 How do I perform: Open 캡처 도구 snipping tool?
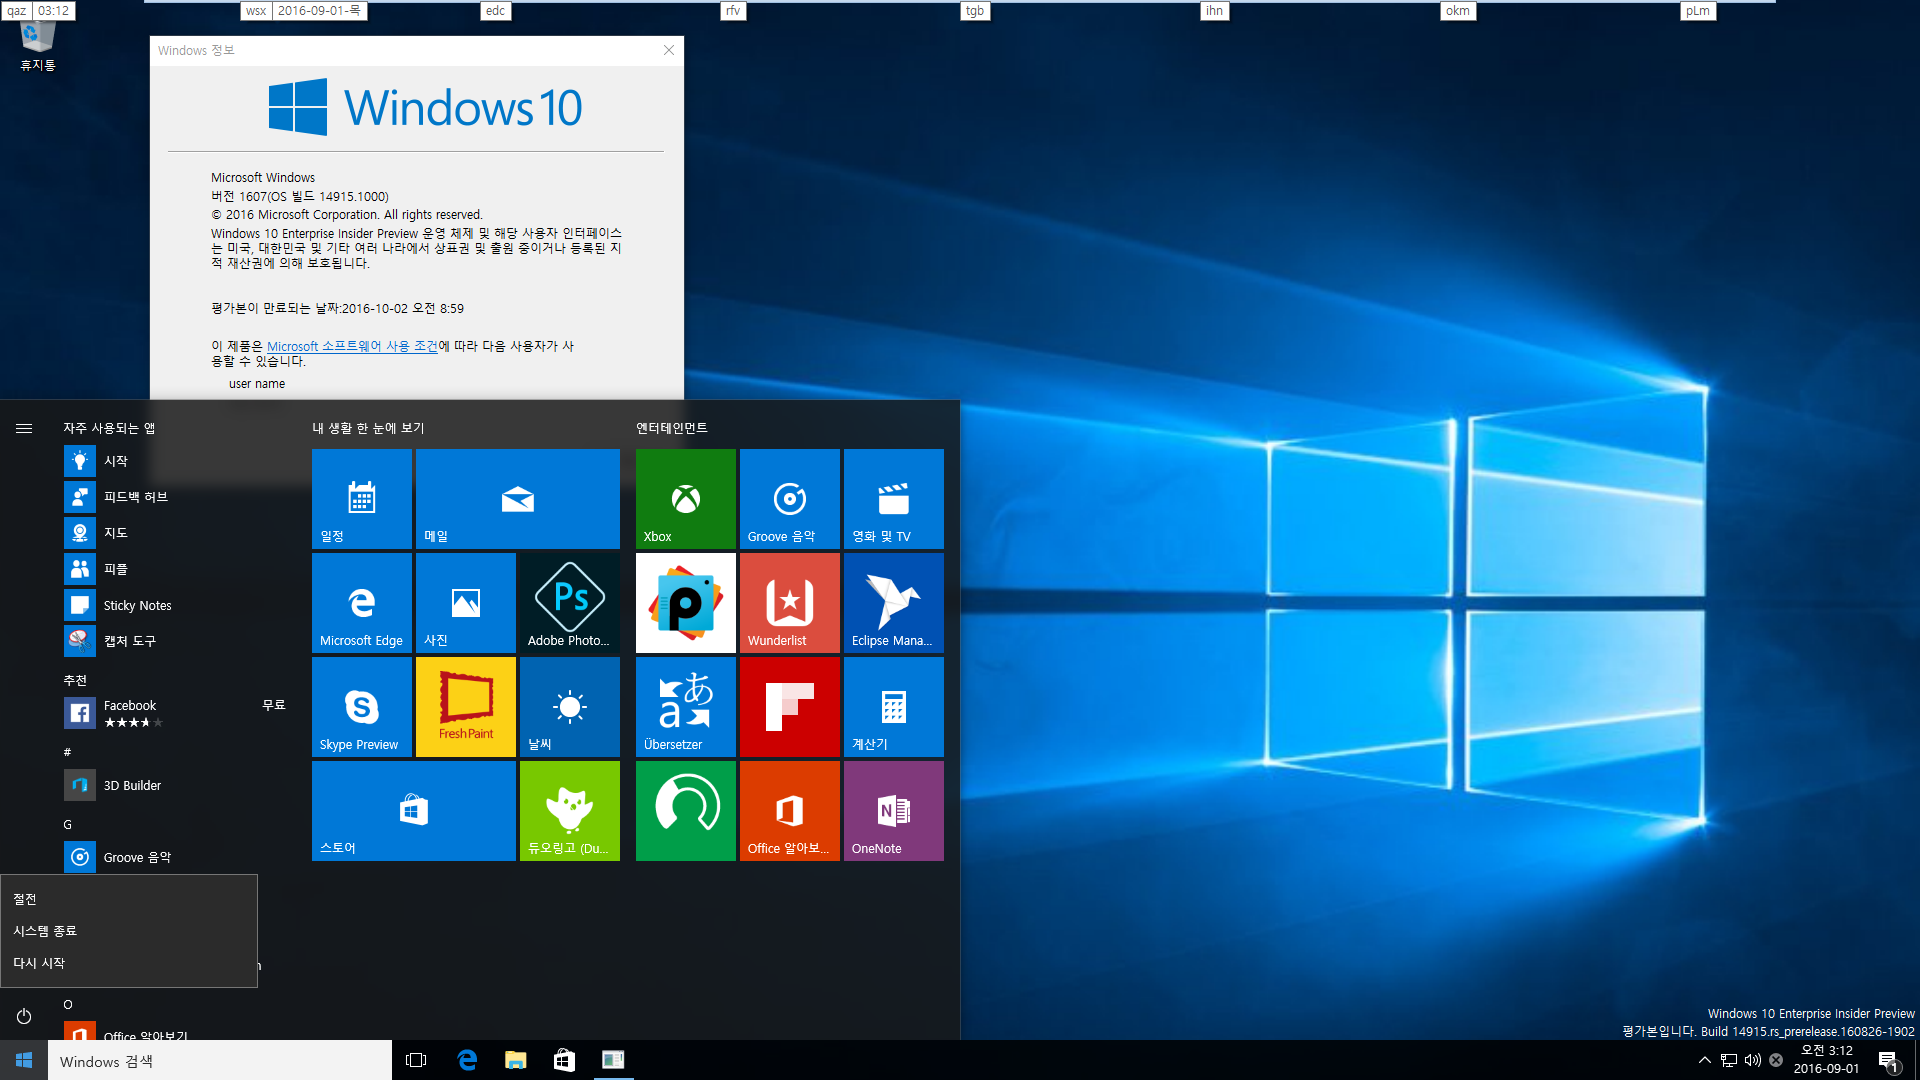[175, 641]
